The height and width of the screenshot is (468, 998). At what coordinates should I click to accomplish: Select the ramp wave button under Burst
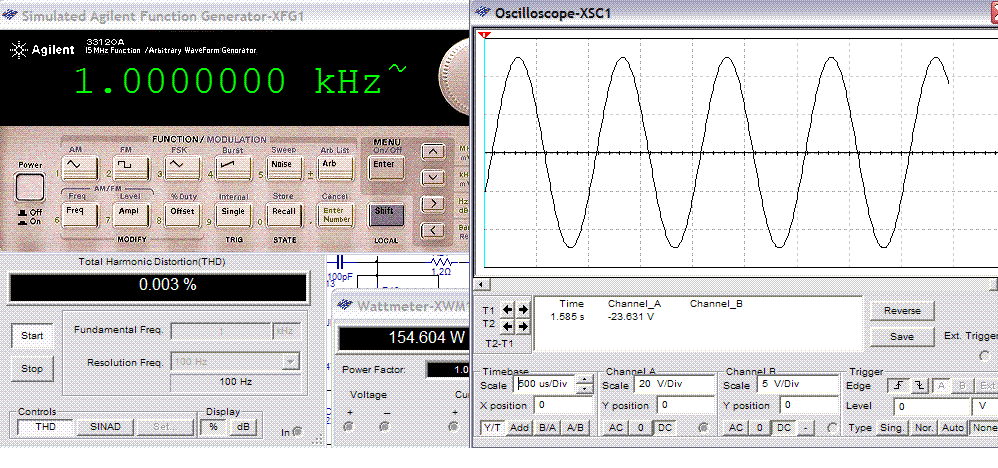click(x=233, y=167)
